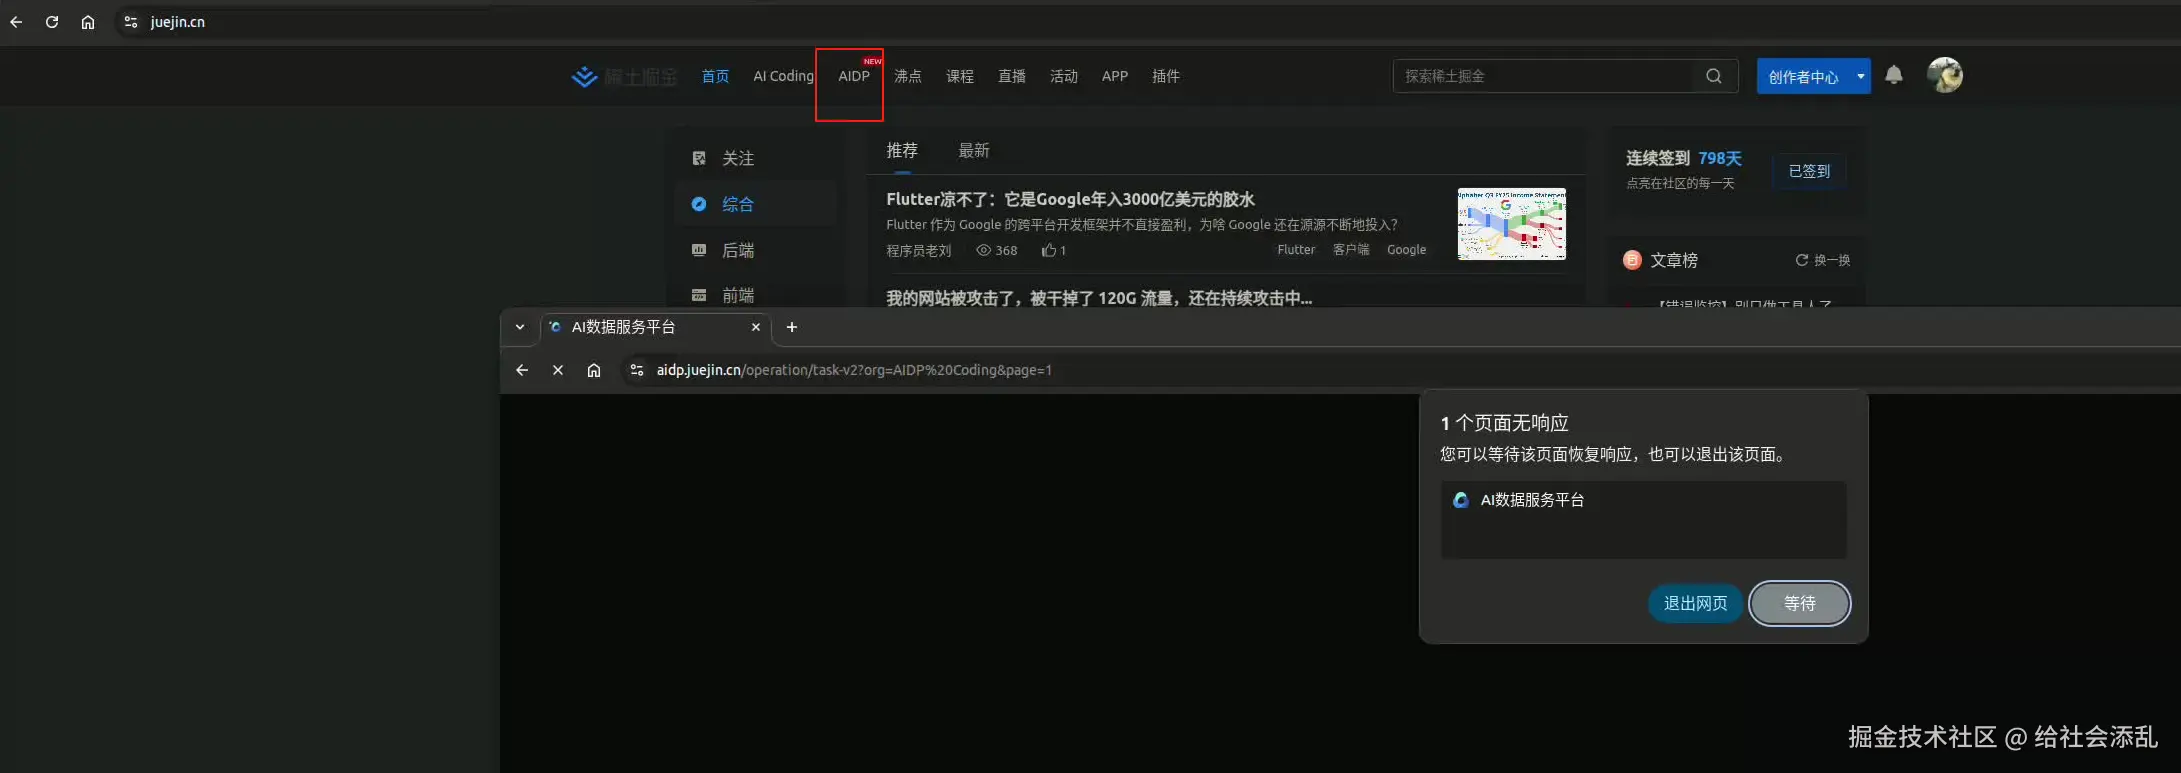Select the 首页 nav item
This screenshot has height=773, width=2181.
715,76
